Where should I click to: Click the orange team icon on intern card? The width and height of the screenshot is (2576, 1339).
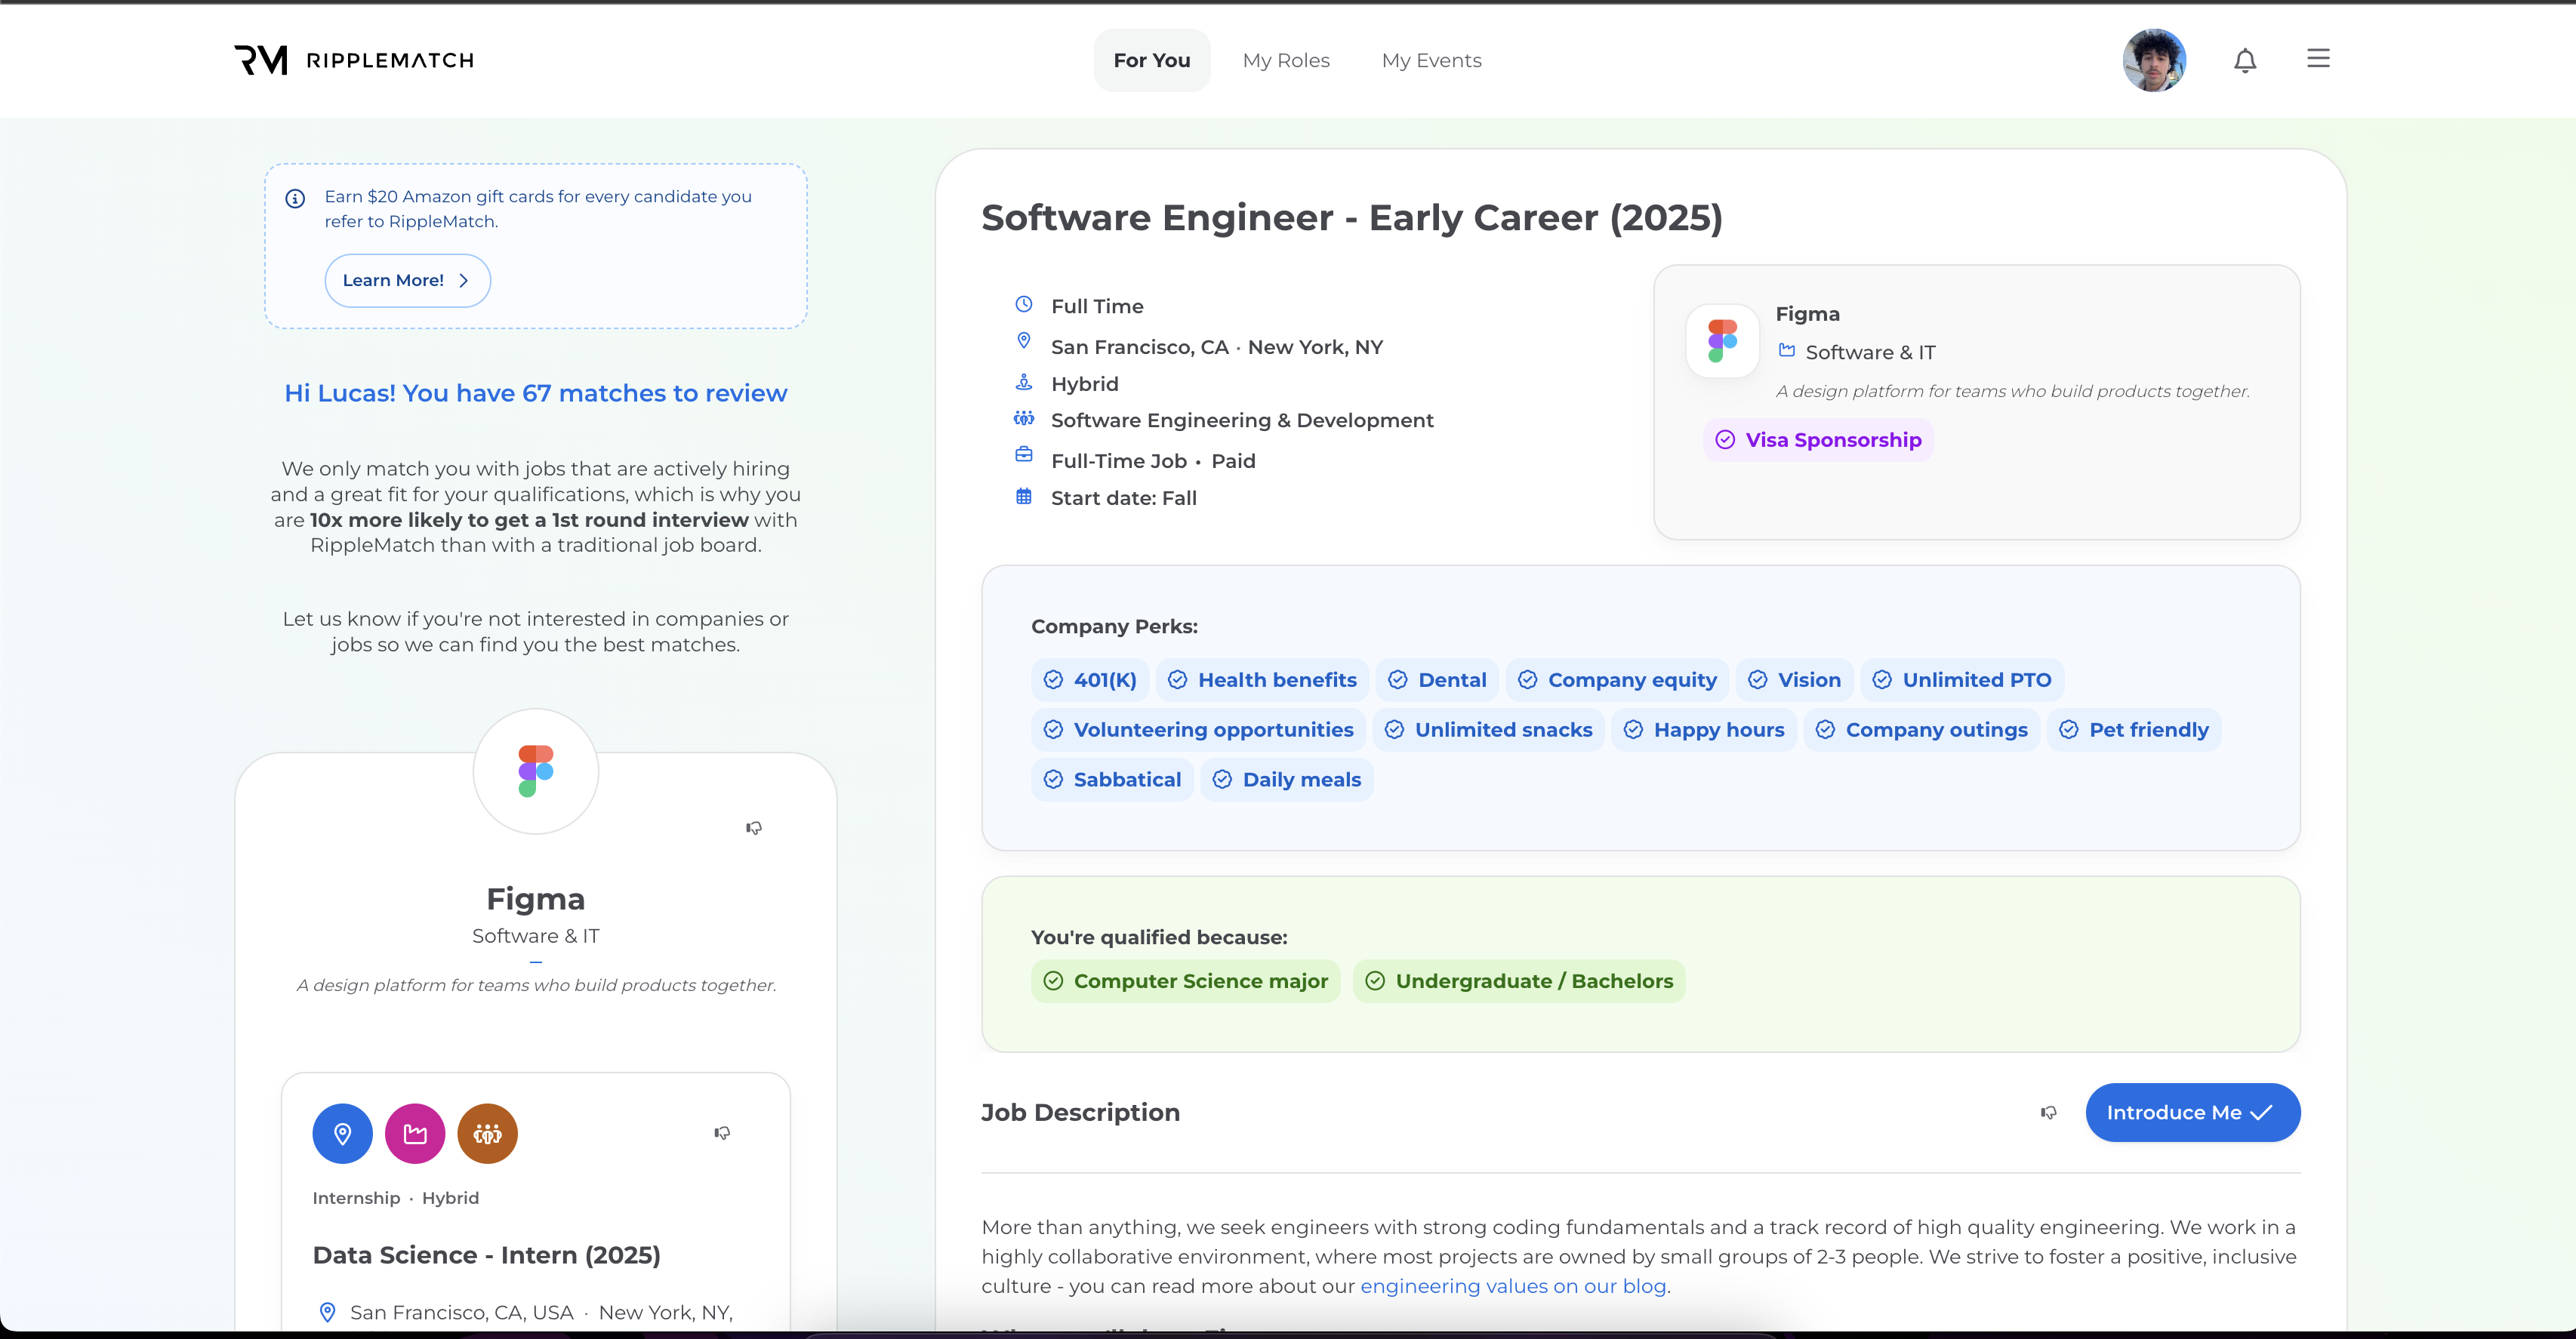coord(487,1133)
